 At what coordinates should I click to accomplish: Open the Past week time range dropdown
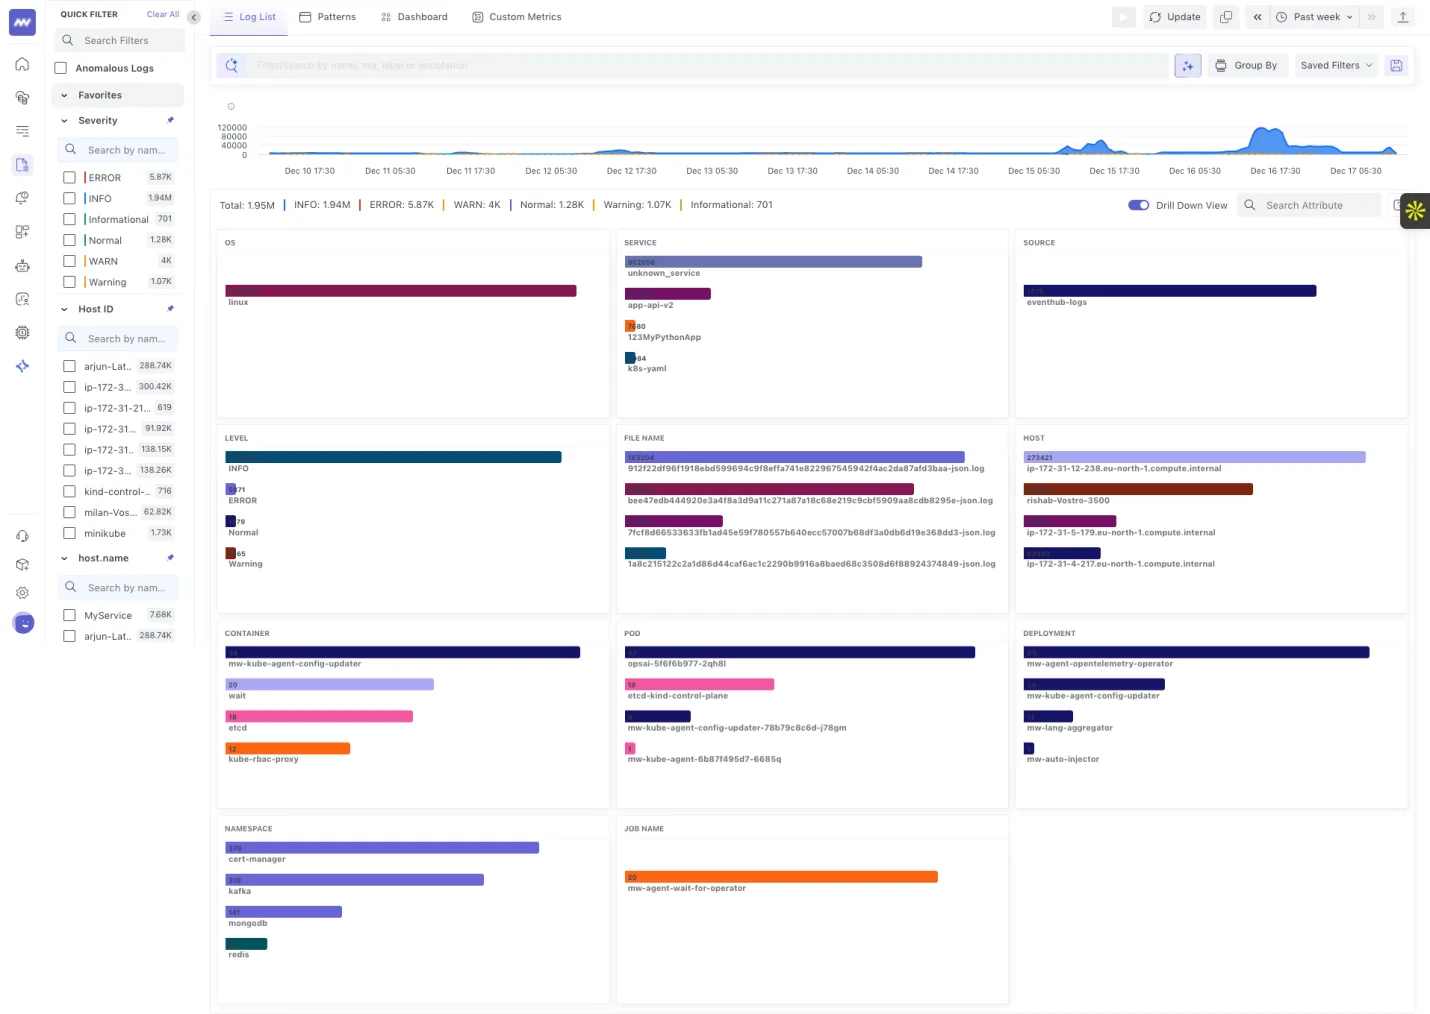click(1314, 17)
